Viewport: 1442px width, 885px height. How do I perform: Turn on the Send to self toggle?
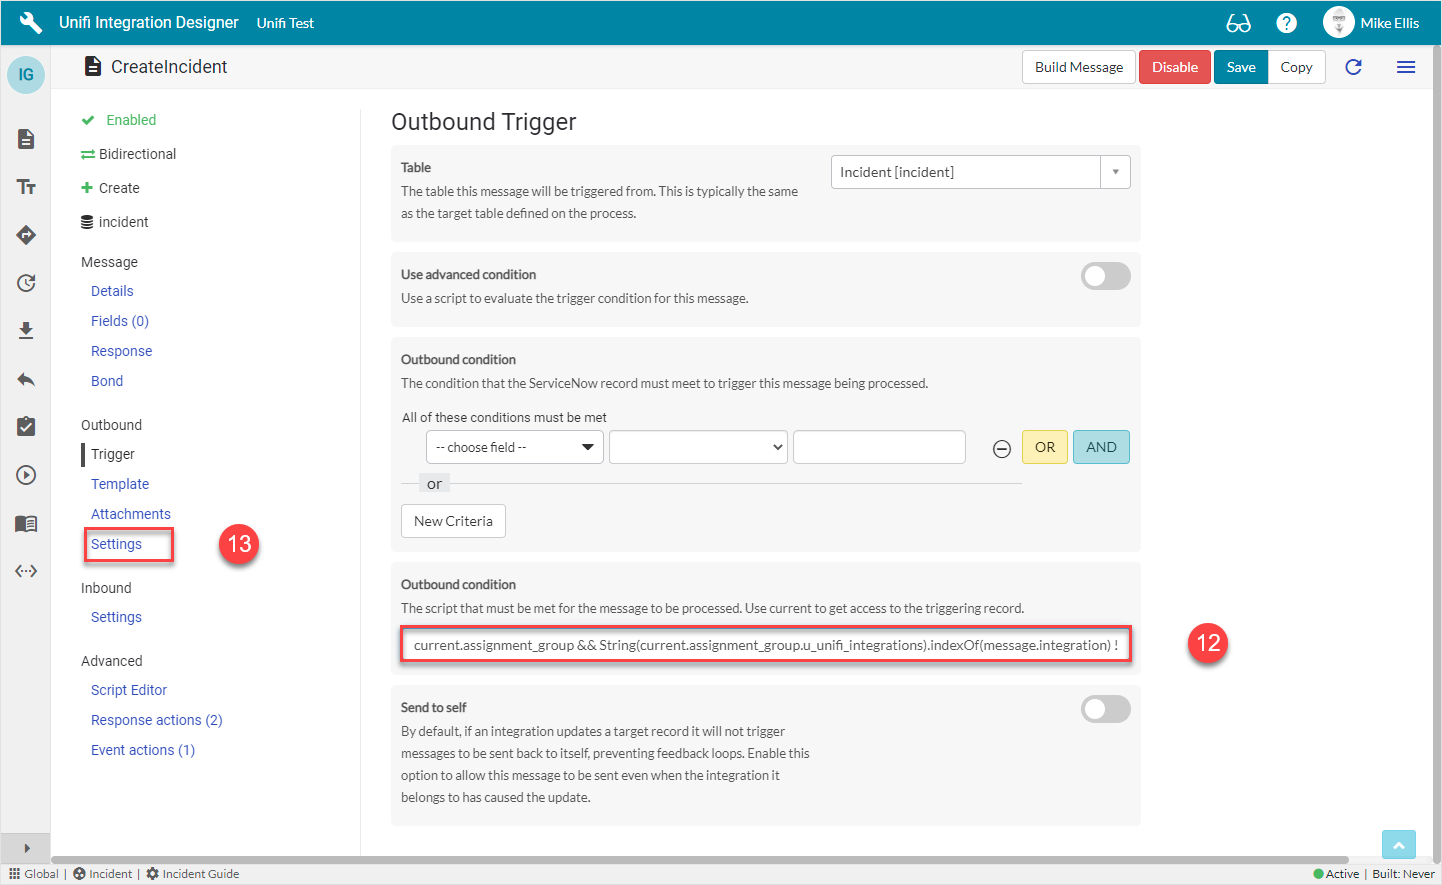tap(1105, 709)
